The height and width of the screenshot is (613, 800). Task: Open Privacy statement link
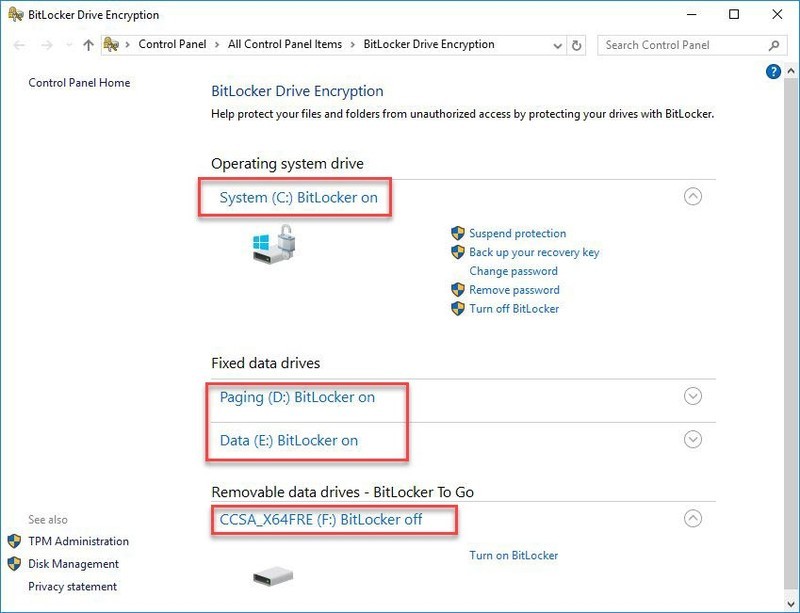[72, 586]
